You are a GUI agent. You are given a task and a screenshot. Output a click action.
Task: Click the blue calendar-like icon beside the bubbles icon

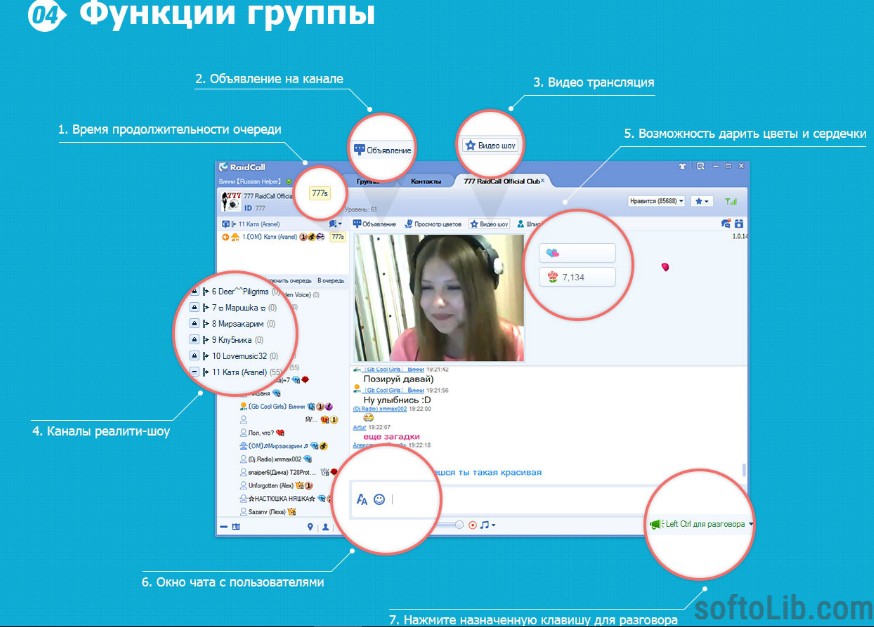coord(739,223)
